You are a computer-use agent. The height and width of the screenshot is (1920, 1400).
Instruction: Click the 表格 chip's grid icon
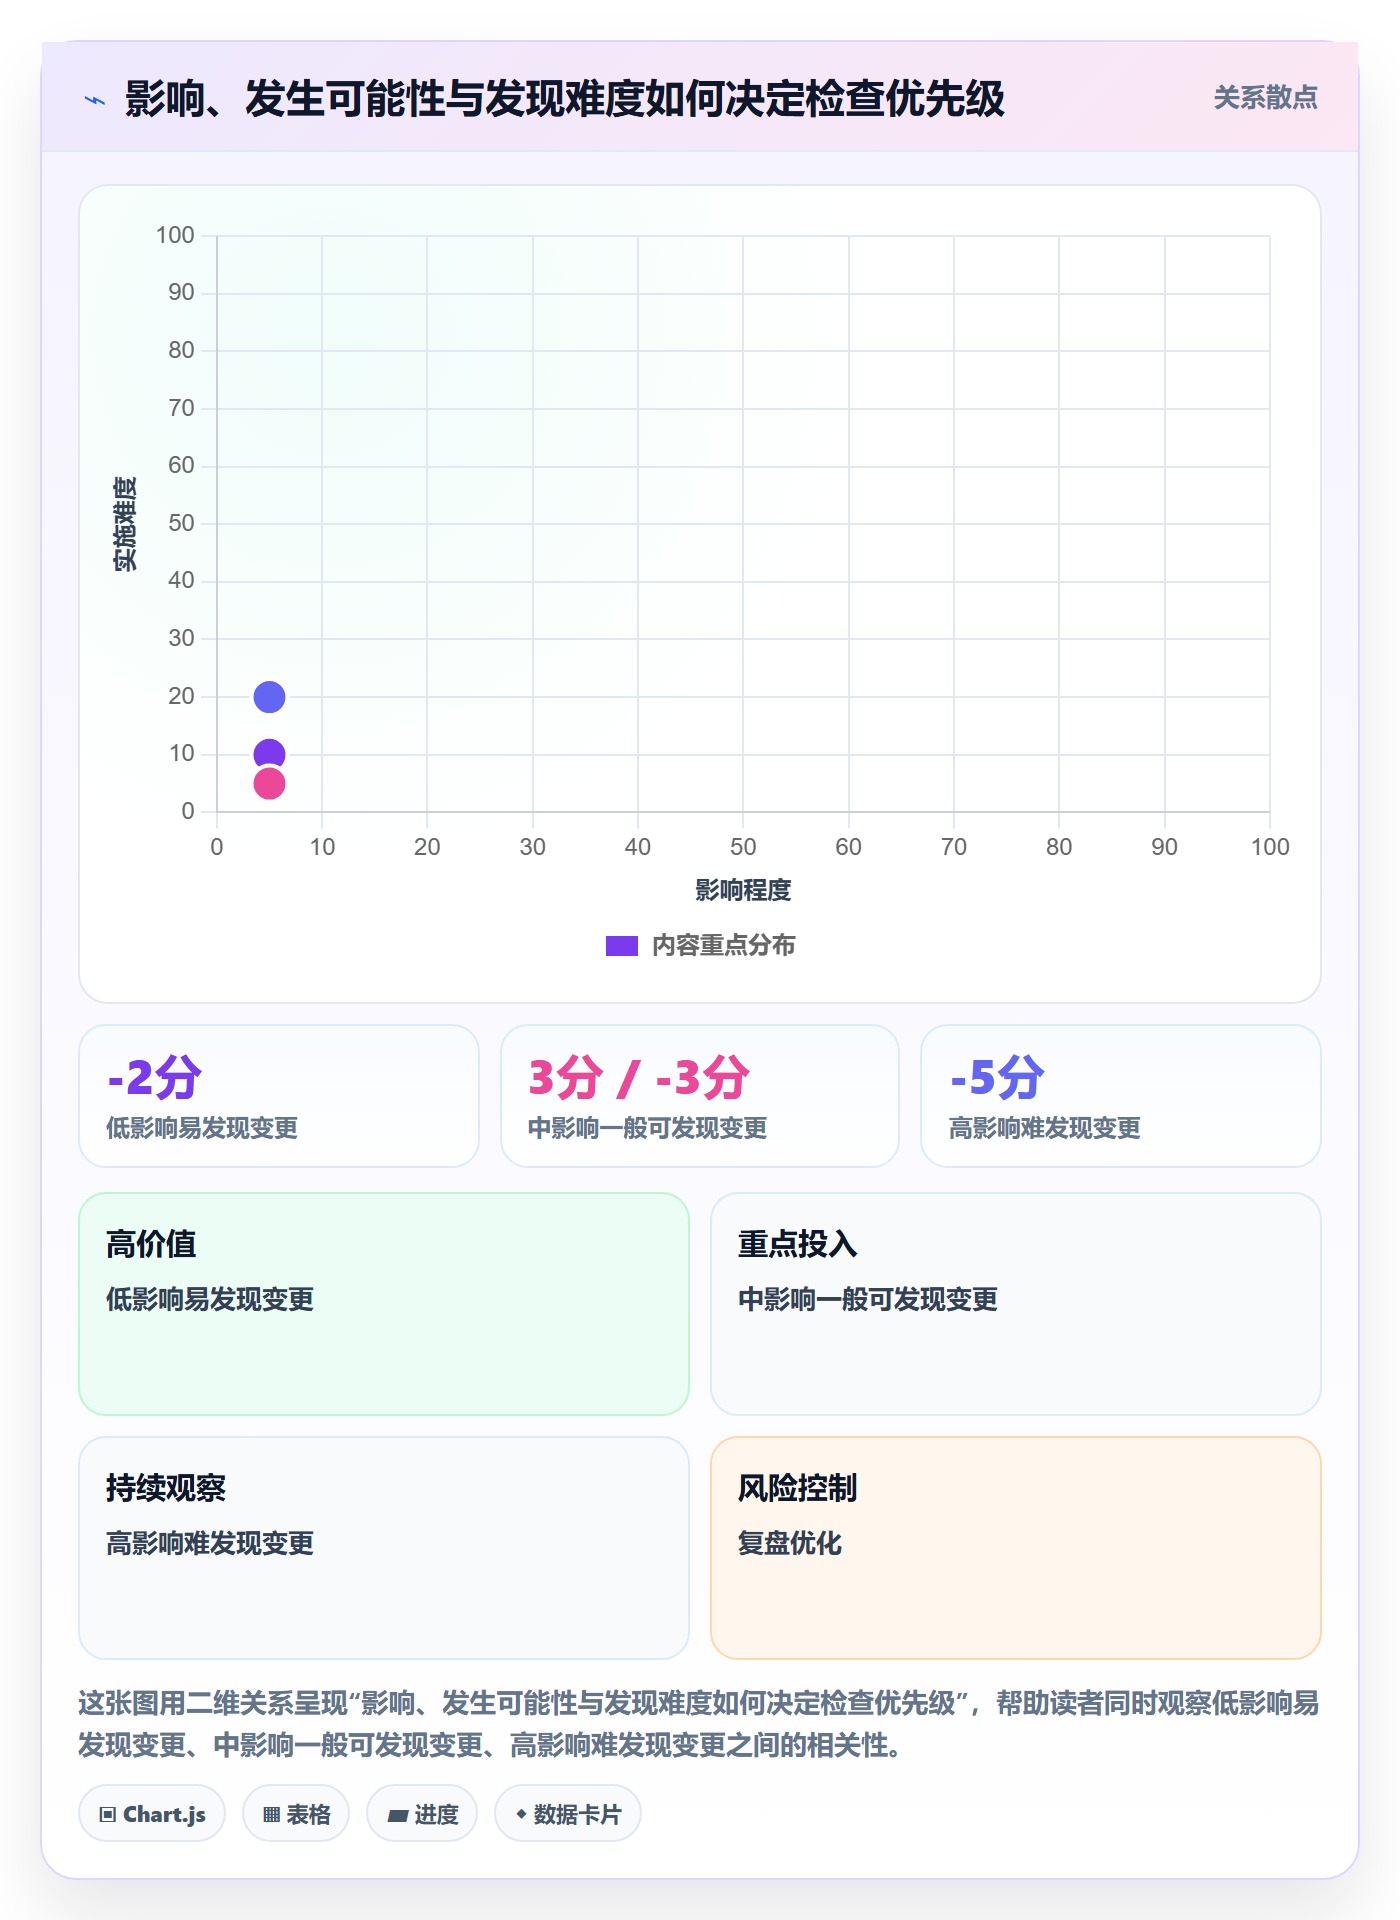tap(272, 1815)
